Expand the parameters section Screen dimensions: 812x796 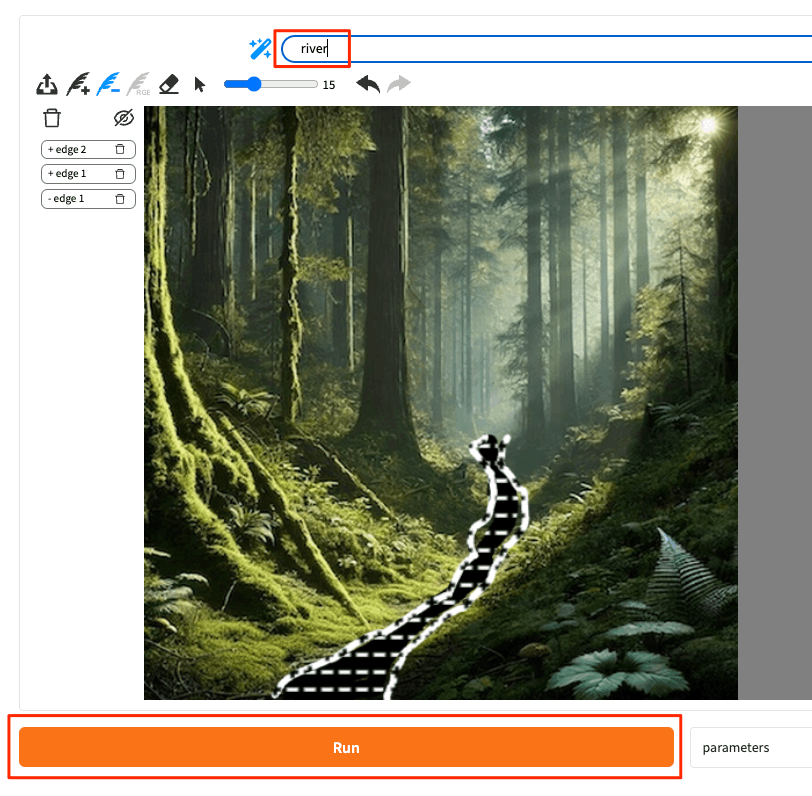[751, 747]
